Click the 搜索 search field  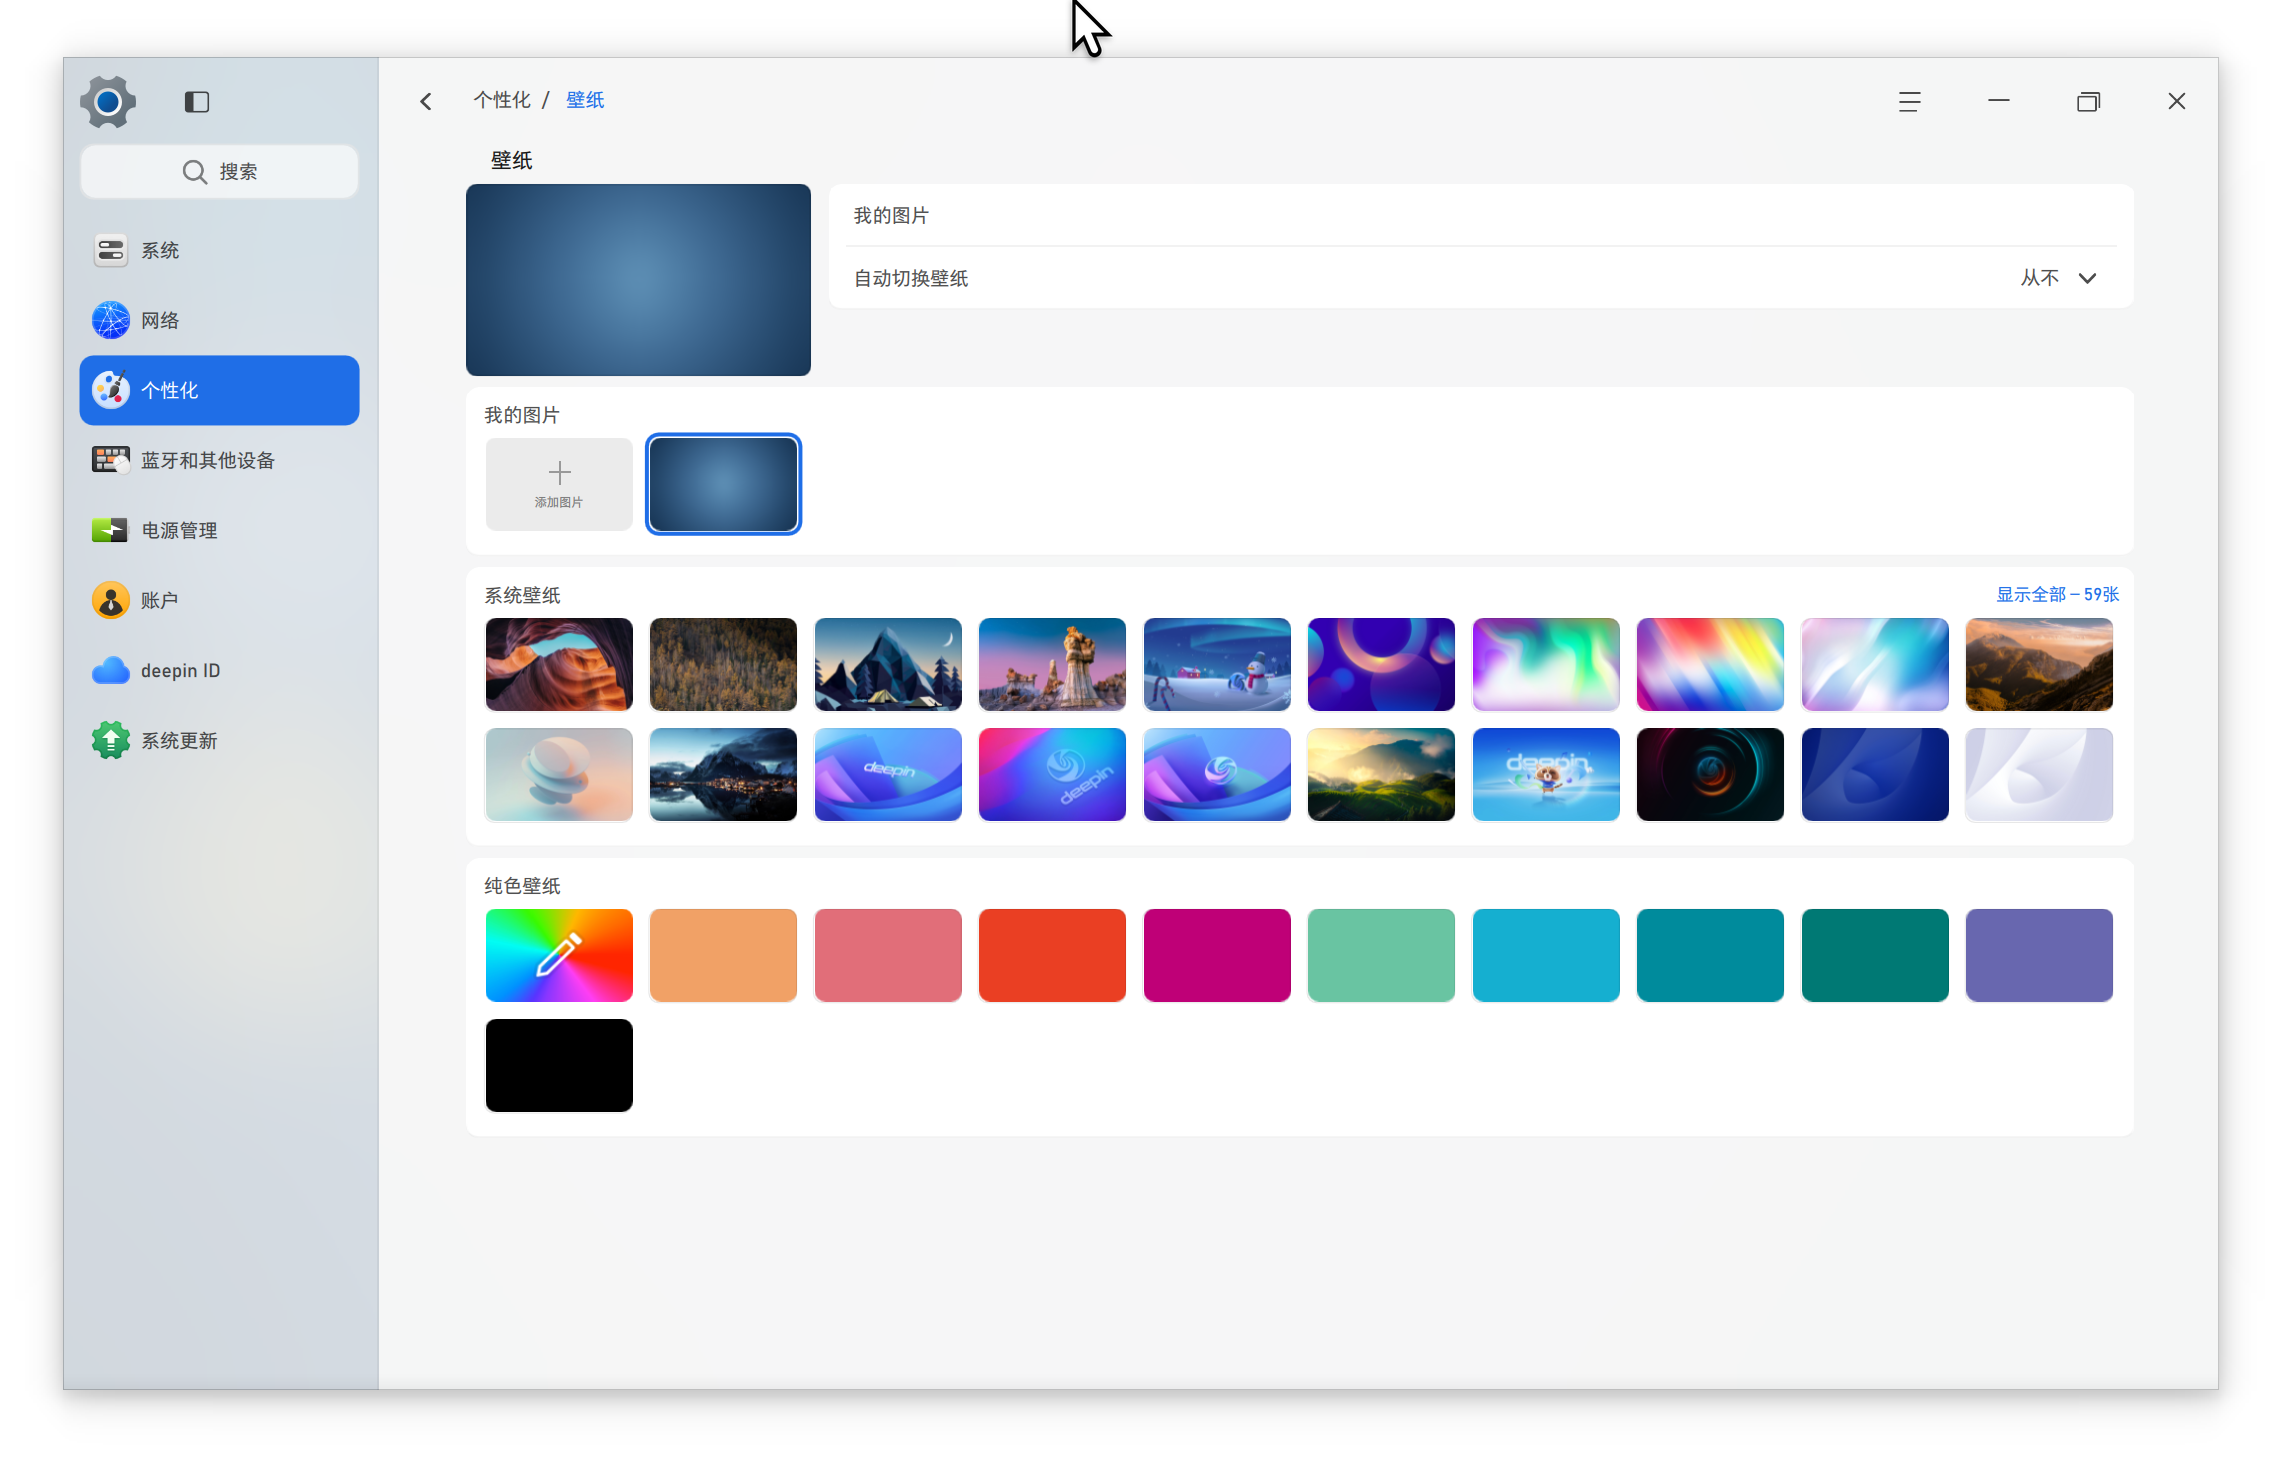[x=219, y=171]
